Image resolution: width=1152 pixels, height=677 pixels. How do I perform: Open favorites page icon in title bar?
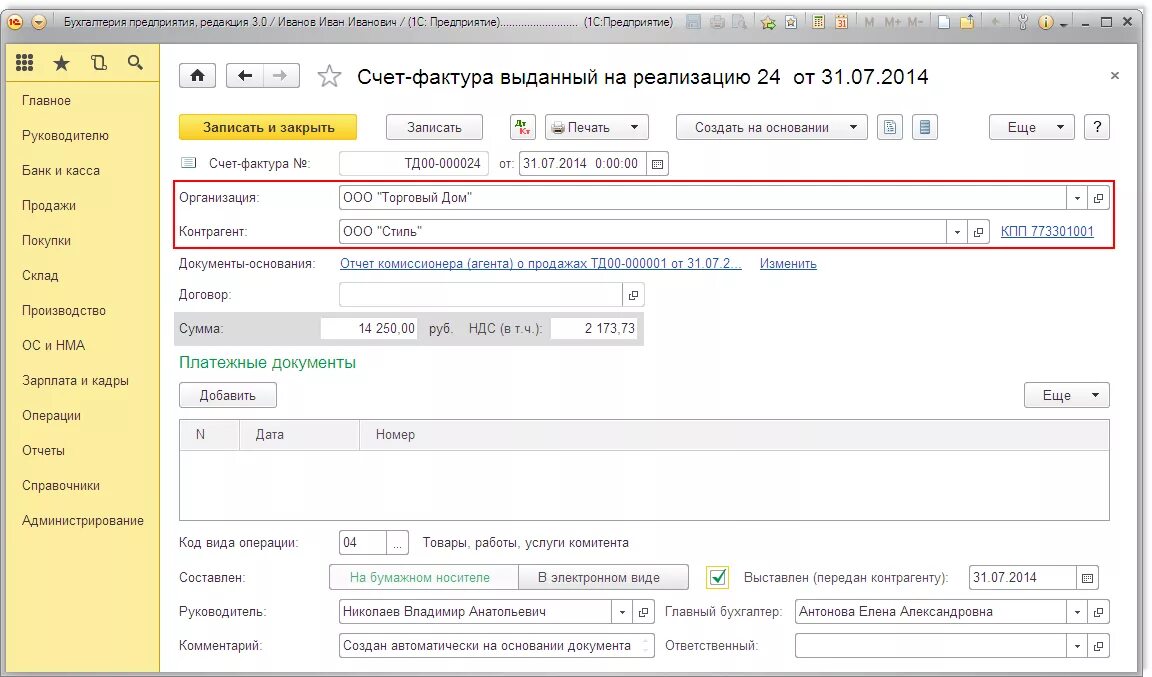(x=791, y=22)
